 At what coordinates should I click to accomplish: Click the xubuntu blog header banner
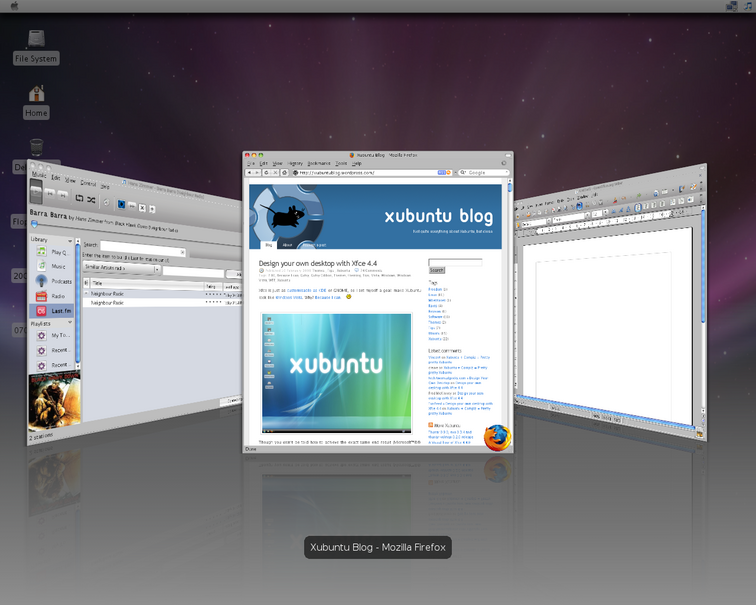[x=375, y=216]
